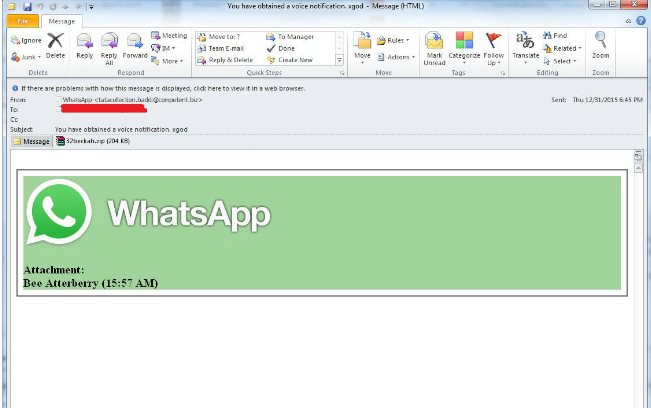The width and height of the screenshot is (651, 408).
Task: Apply the Done quick step
Action: [281, 49]
